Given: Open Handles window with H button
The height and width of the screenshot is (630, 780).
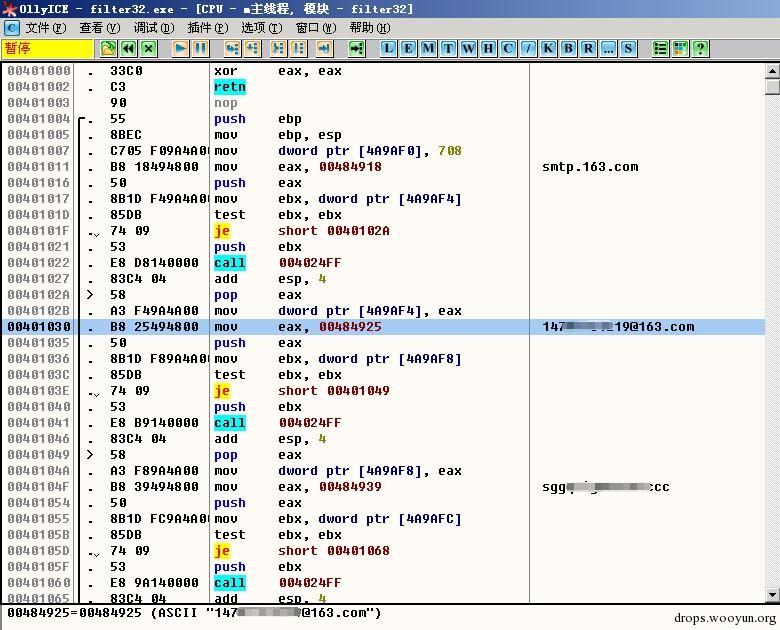Looking at the screenshot, I should coord(488,48).
